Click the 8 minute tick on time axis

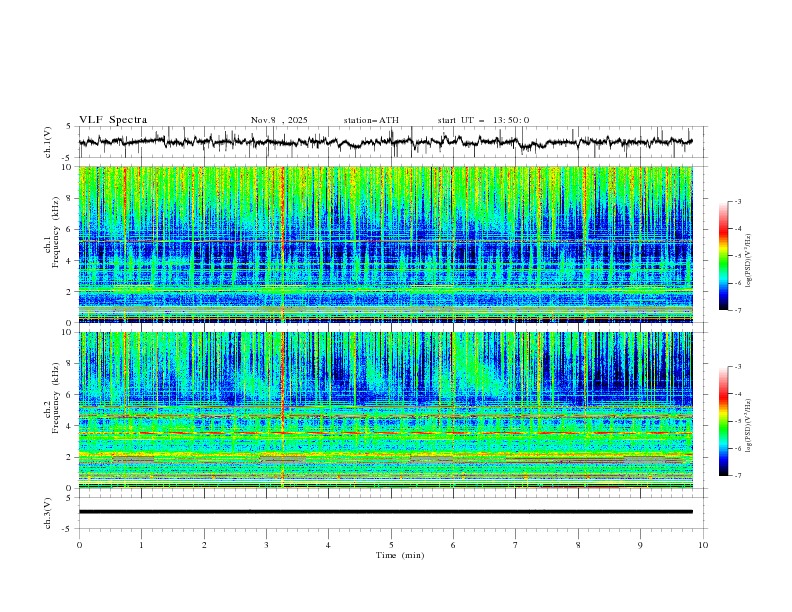click(578, 545)
